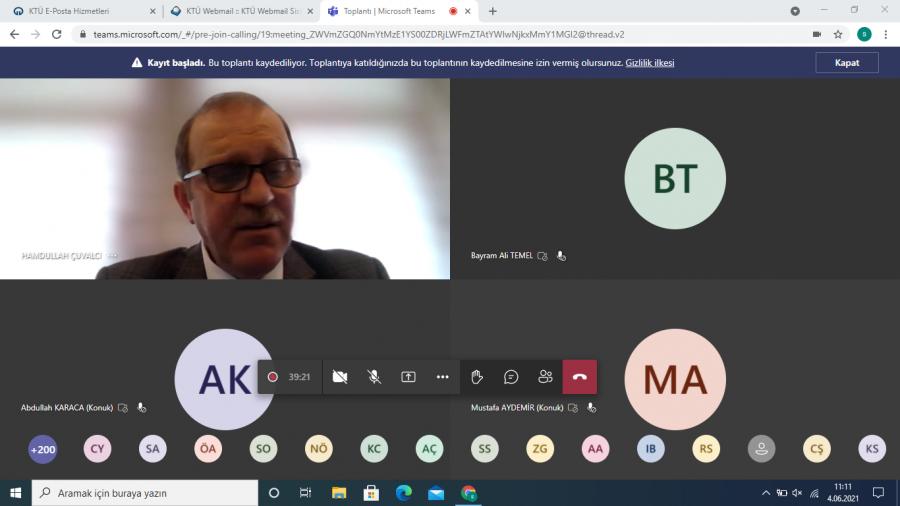Image resolution: width=900 pixels, height=506 pixels.
Task: Show the meeting chat conversation
Action: (511, 377)
